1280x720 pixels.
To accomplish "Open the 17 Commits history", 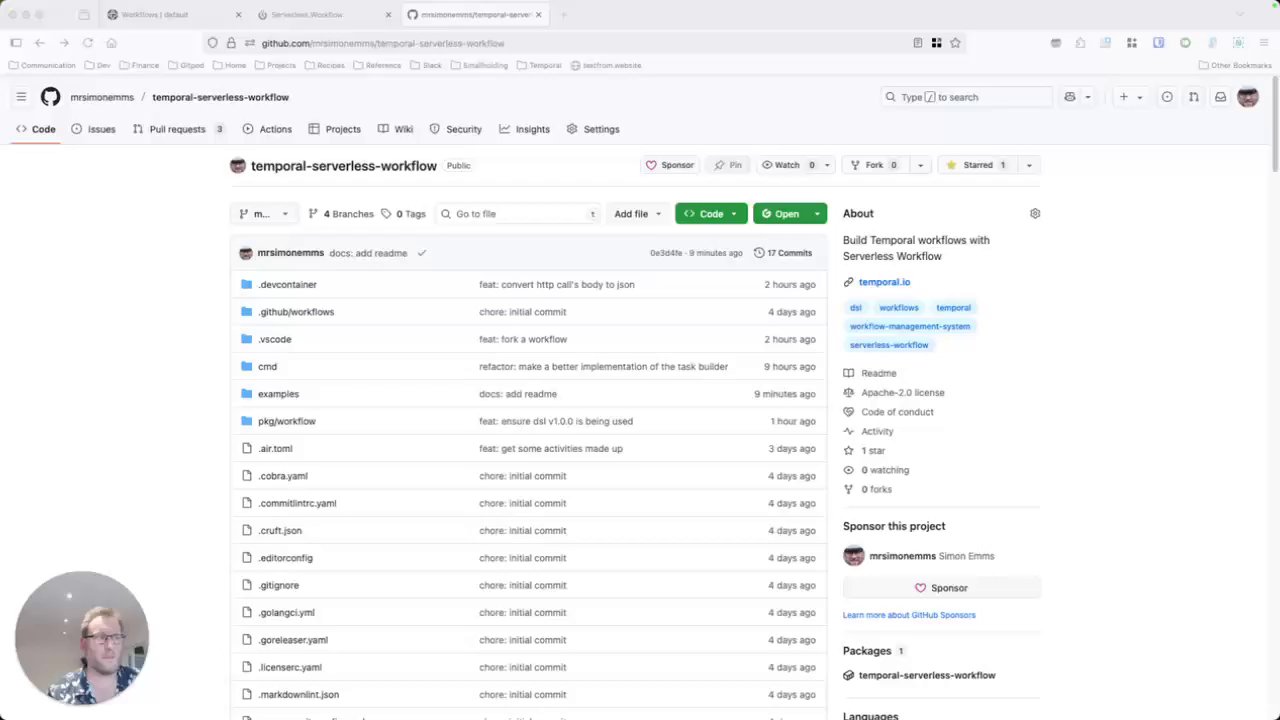I will [x=783, y=253].
